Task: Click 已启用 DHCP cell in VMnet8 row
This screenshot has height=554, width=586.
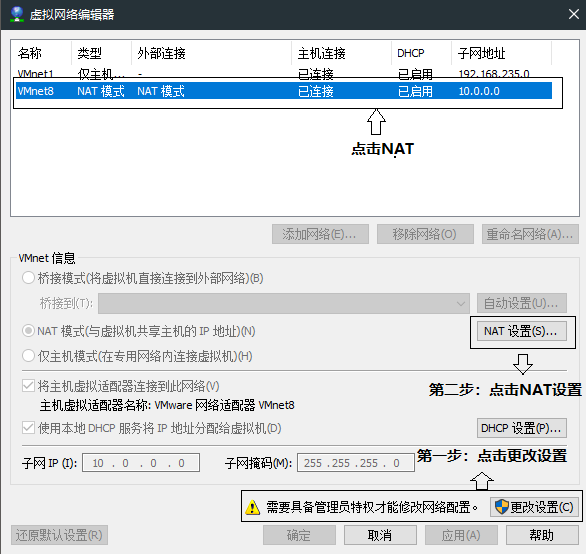Action: pyautogui.click(x=415, y=91)
